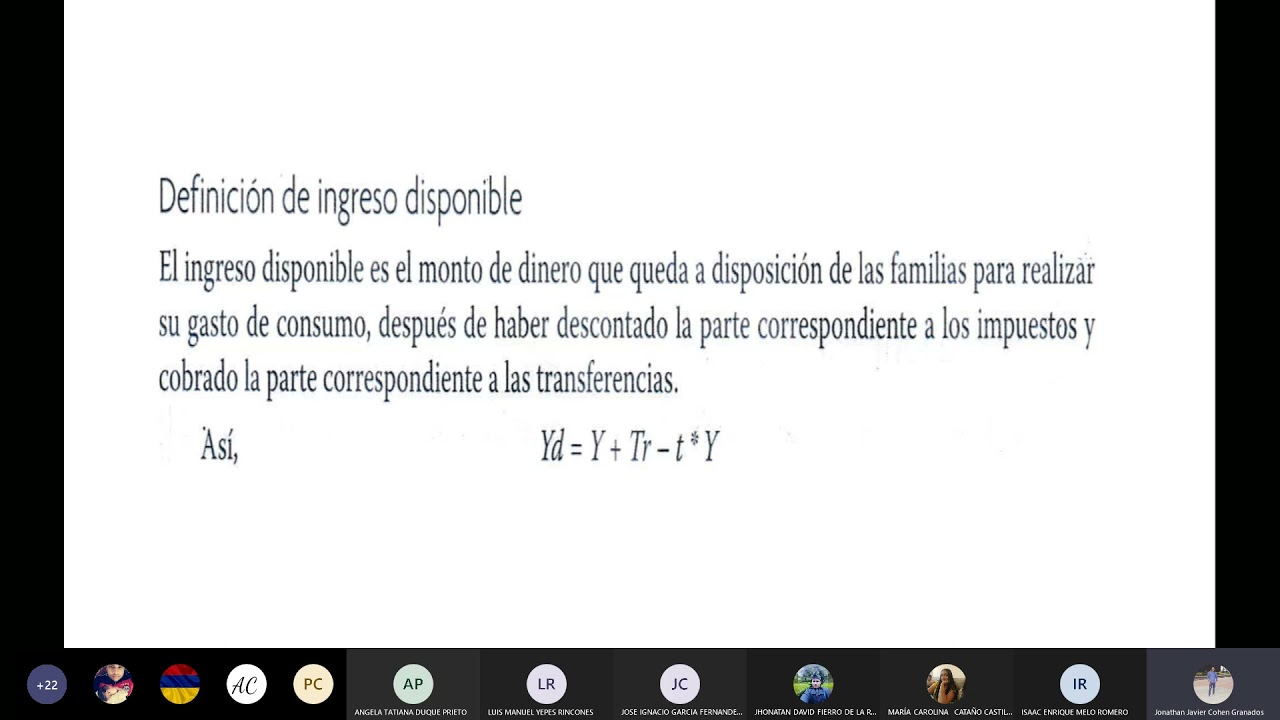Select Angela Tatiana Duque Prieto's AP tile
This screenshot has width=1280, height=720.
coord(413,685)
